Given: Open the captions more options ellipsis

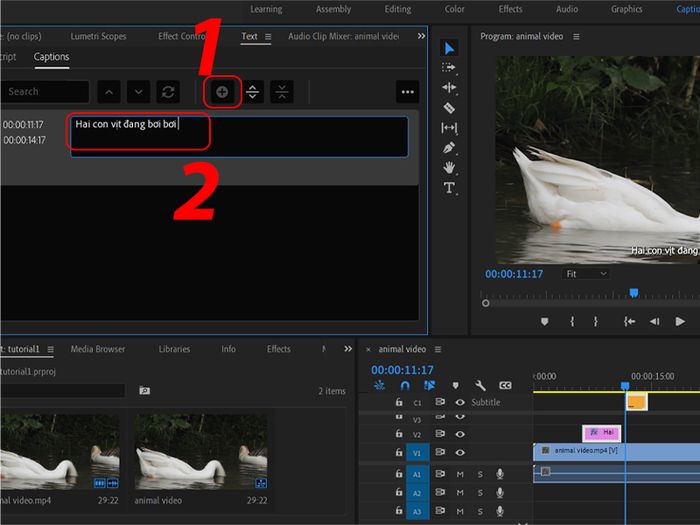Looking at the screenshot, I should click(407, 92).
